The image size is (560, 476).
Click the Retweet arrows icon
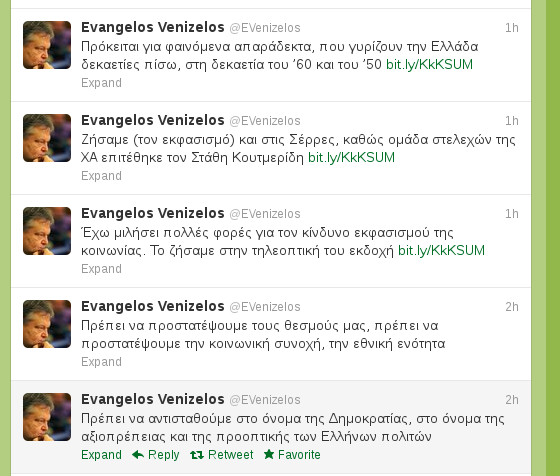(x=197, y=455)
